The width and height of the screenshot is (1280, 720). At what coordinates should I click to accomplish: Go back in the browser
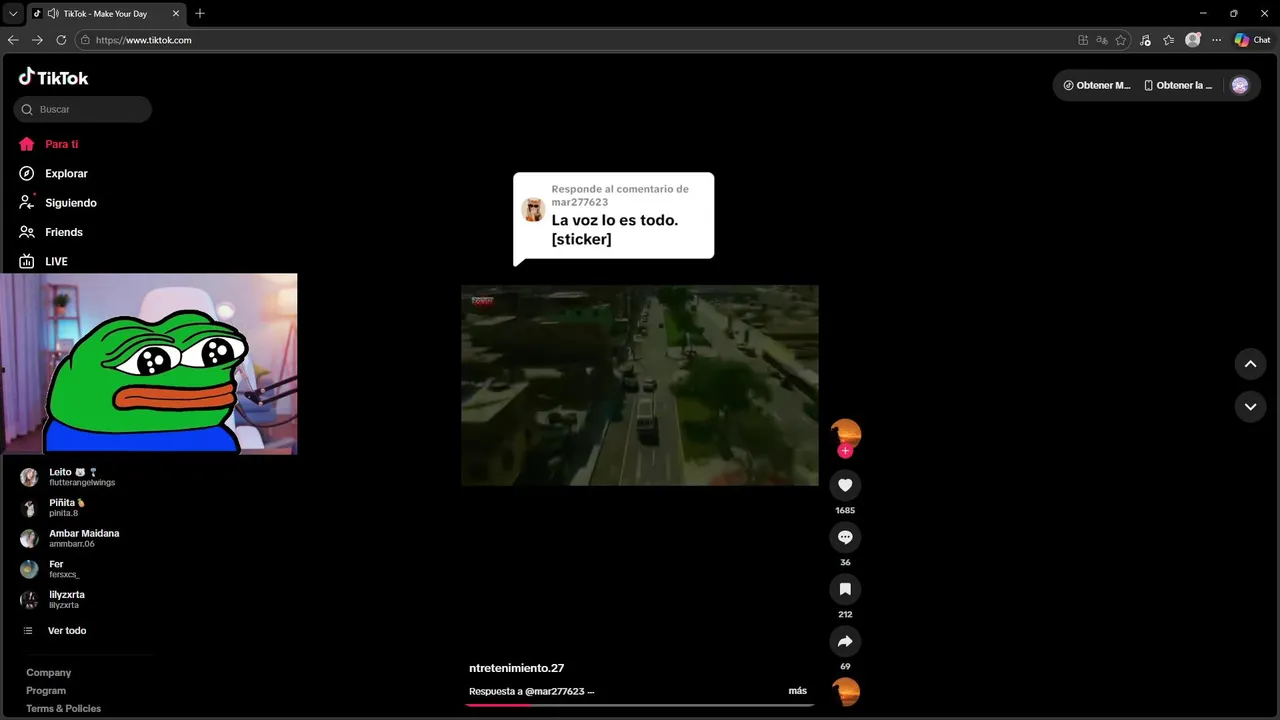tap(13, 40)
